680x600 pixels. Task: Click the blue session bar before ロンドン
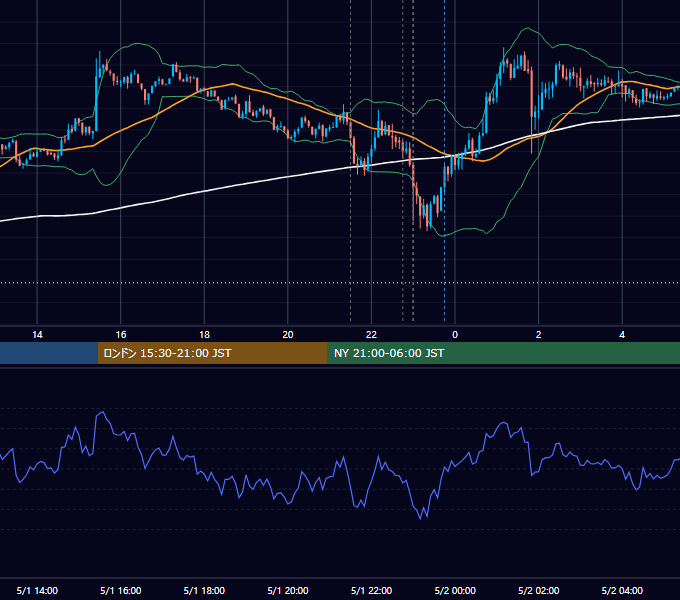49,353
